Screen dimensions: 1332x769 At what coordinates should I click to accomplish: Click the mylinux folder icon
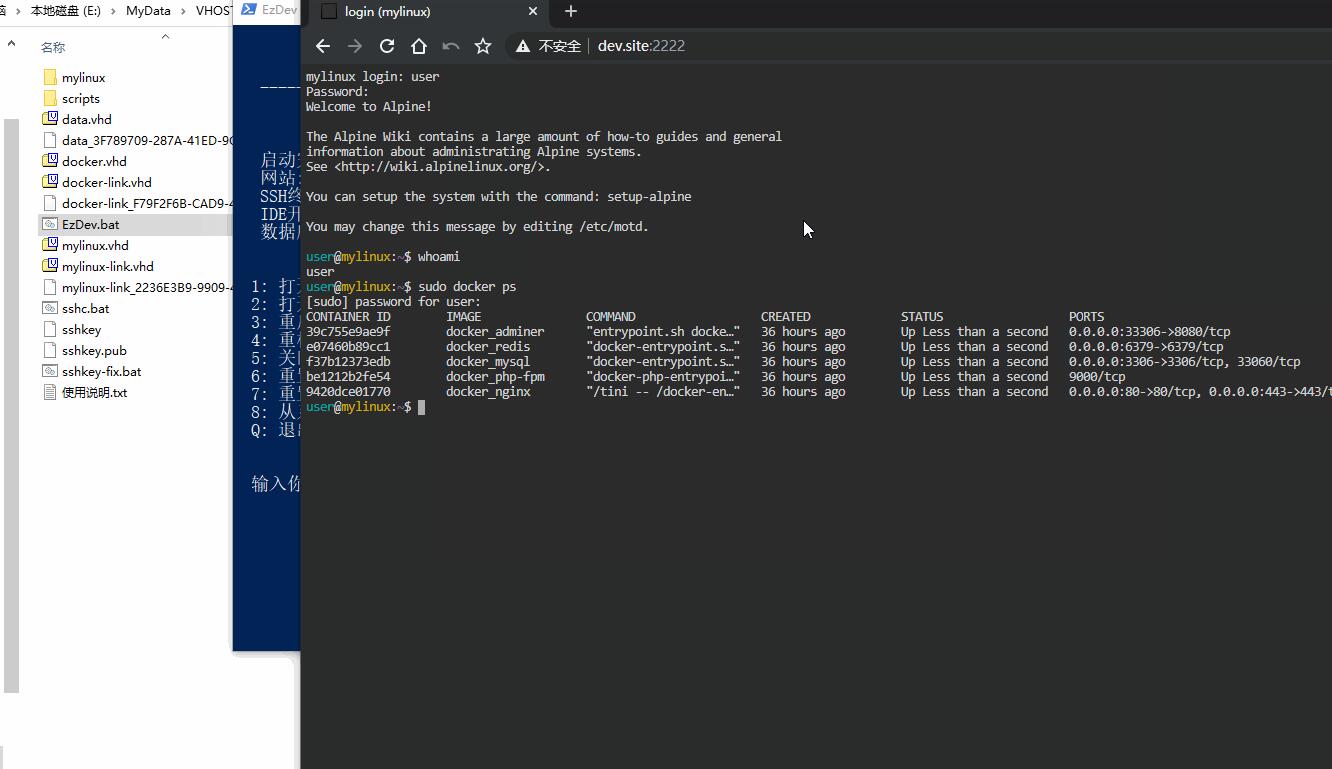click(50, 77)
